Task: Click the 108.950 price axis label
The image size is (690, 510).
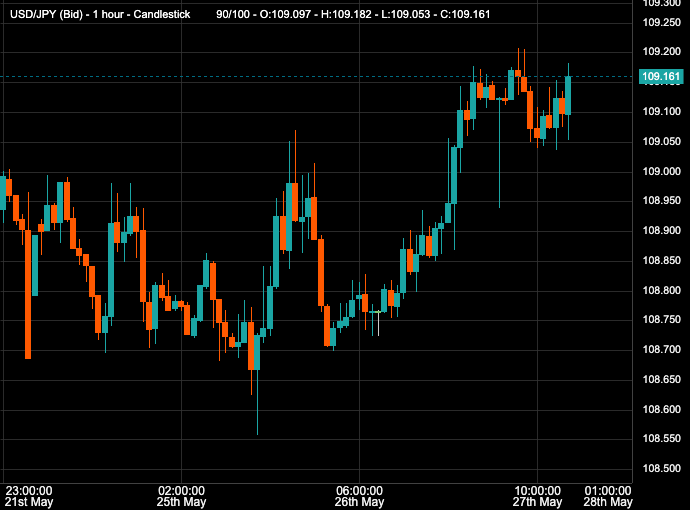Action: coord(661,201)
